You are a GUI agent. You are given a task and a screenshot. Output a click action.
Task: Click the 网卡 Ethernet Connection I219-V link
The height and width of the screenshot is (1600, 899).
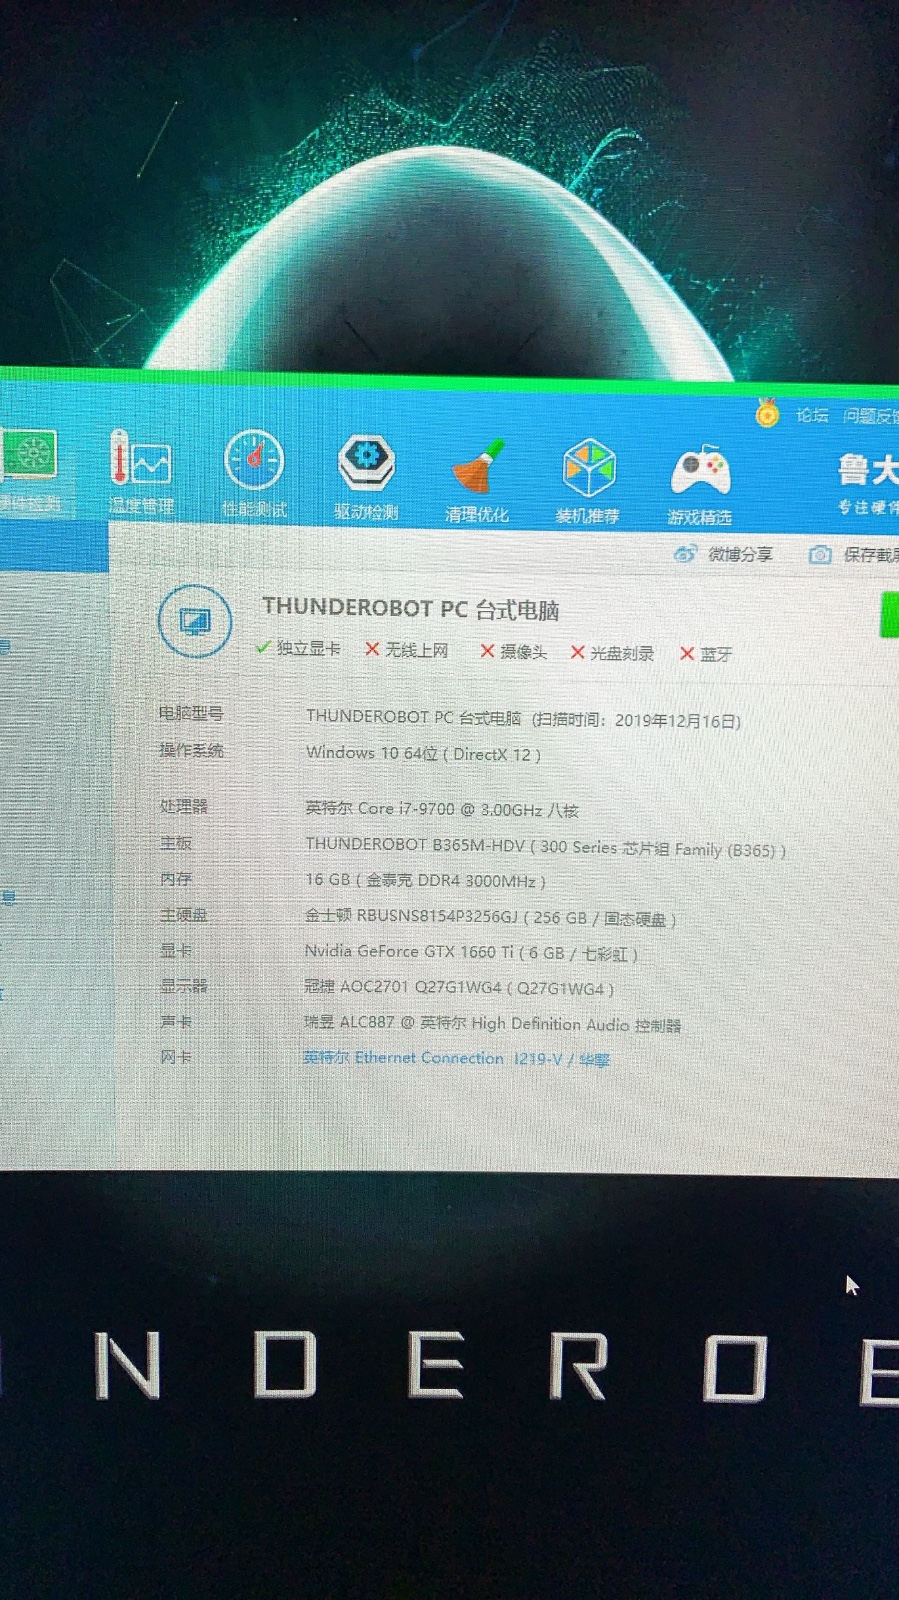click(x=456, y=1058)
